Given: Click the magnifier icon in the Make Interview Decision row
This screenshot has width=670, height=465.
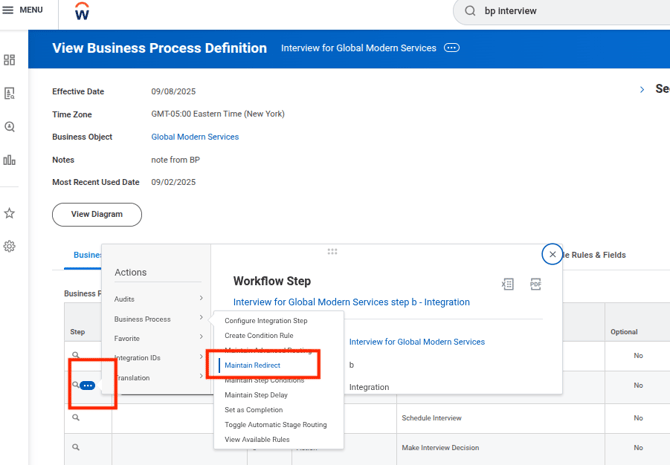Looking at the screenshot, I should pyautogui.click(x=76, y=447).
